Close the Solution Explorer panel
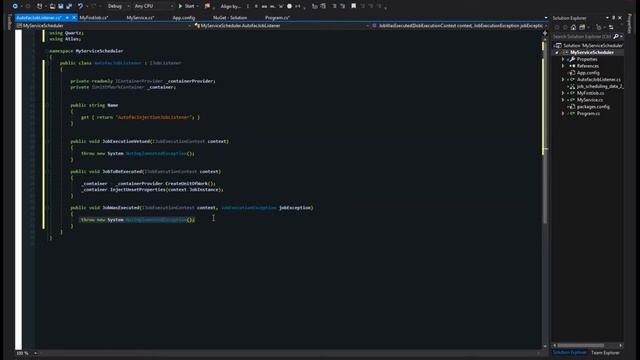The height and width of the screenshot is (360, 640). [x=620, y=18]
